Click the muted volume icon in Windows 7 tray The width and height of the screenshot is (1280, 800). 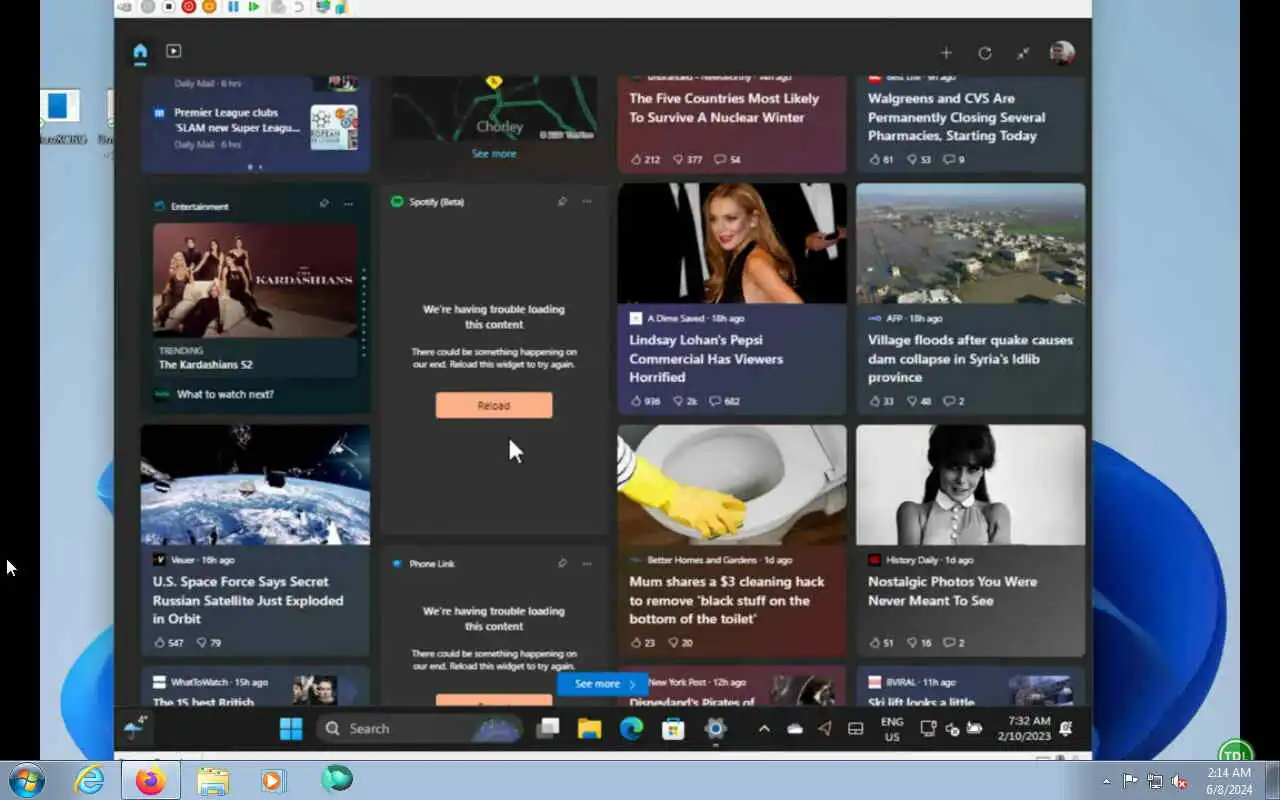(1179, 781)
